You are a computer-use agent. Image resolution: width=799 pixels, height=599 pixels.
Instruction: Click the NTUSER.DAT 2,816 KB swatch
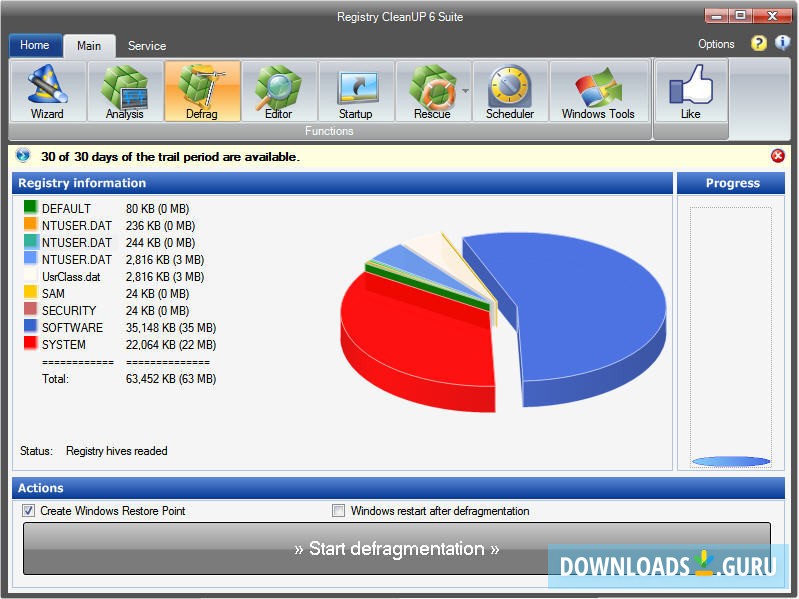tap(31, 258)
